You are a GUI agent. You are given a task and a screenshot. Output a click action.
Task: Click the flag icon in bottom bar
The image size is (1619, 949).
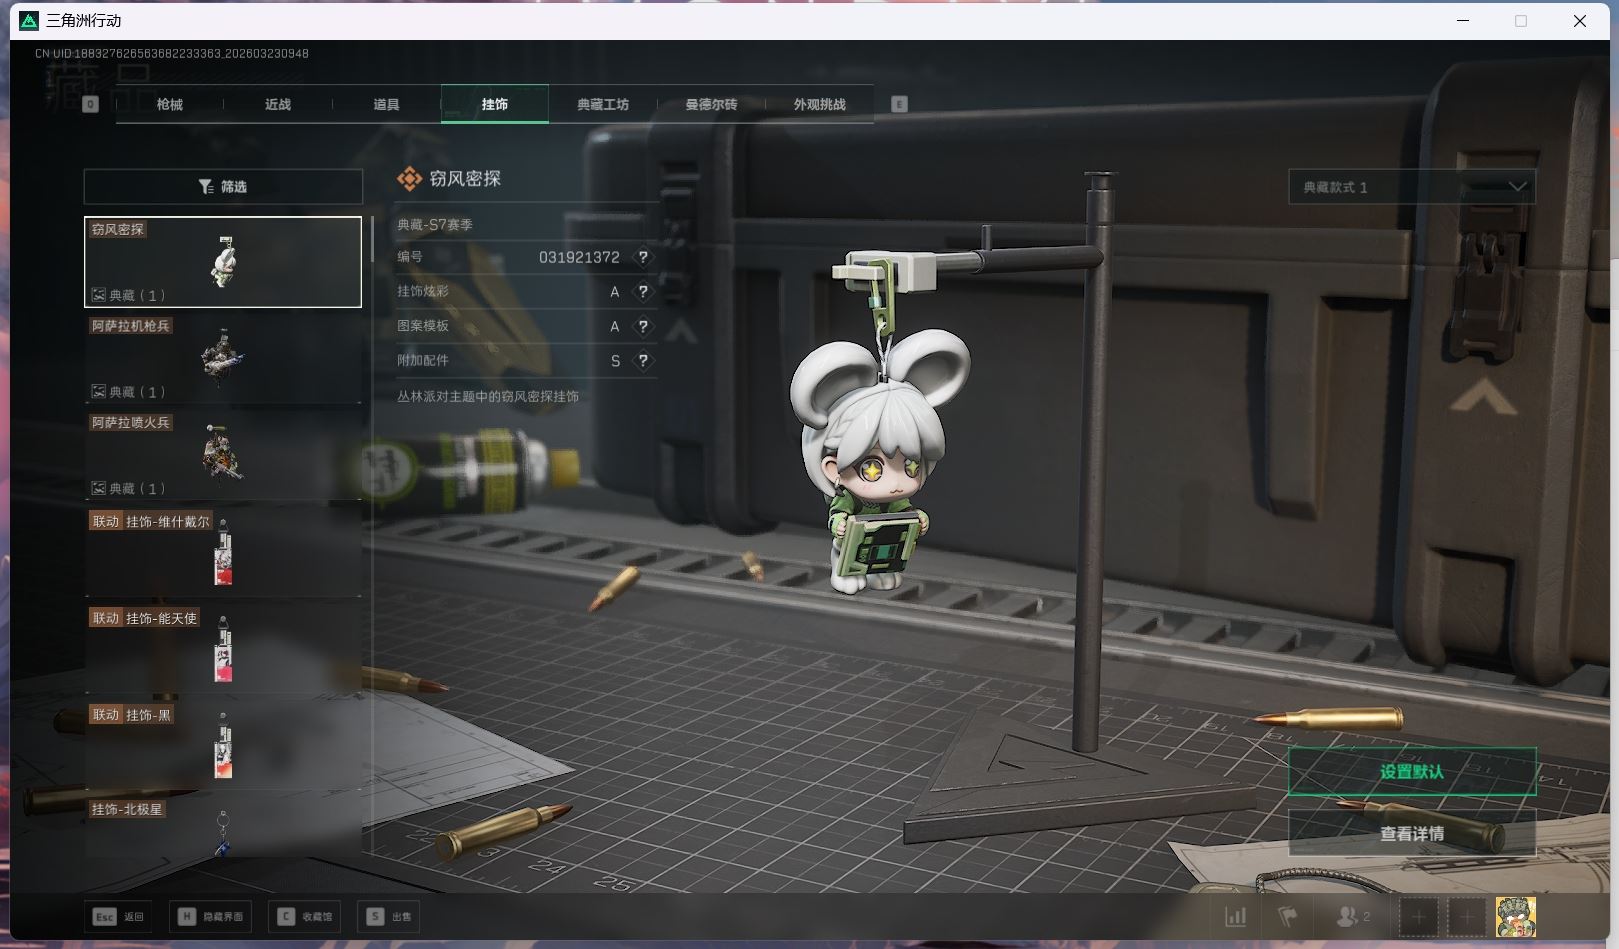(1288, 916)
